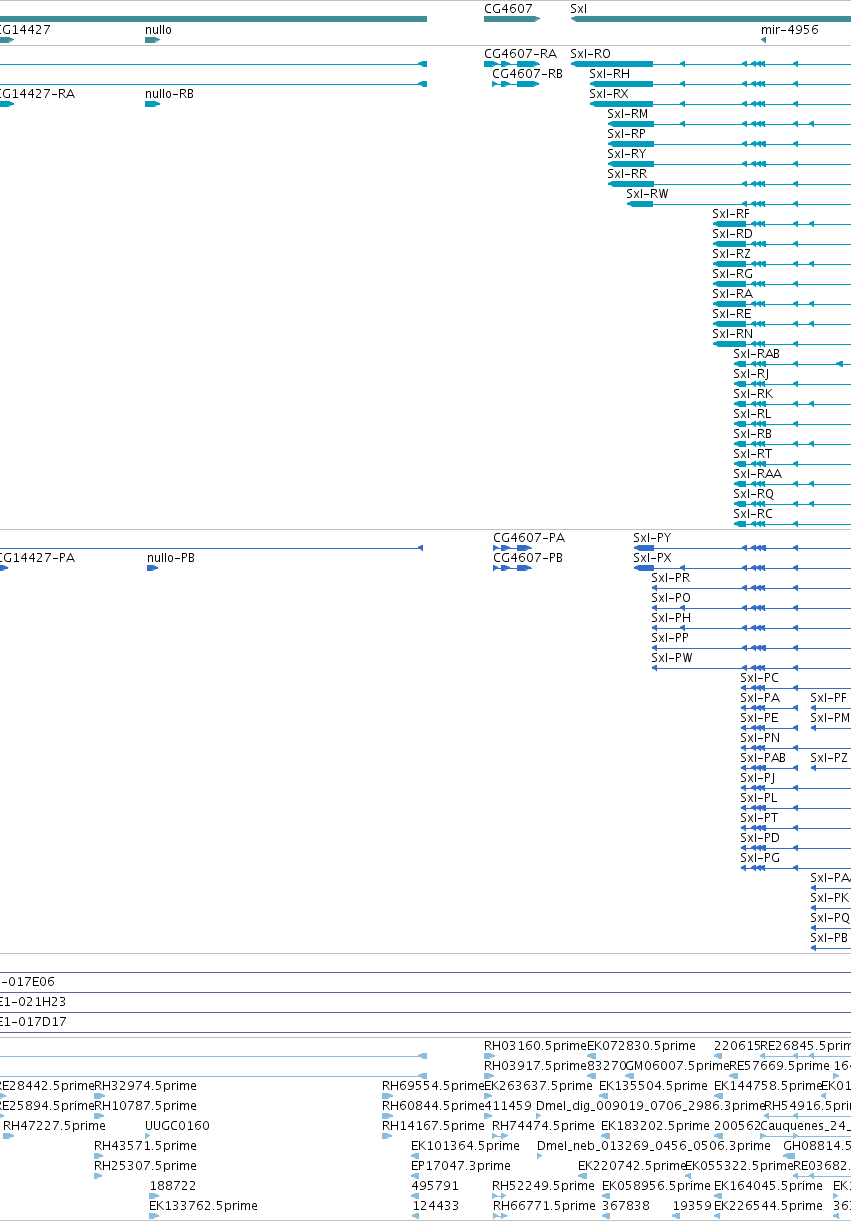This screenshot has height=1221, width=851.
Task: Click the Sxl-RAB transcript label
Action: [757, 354]
